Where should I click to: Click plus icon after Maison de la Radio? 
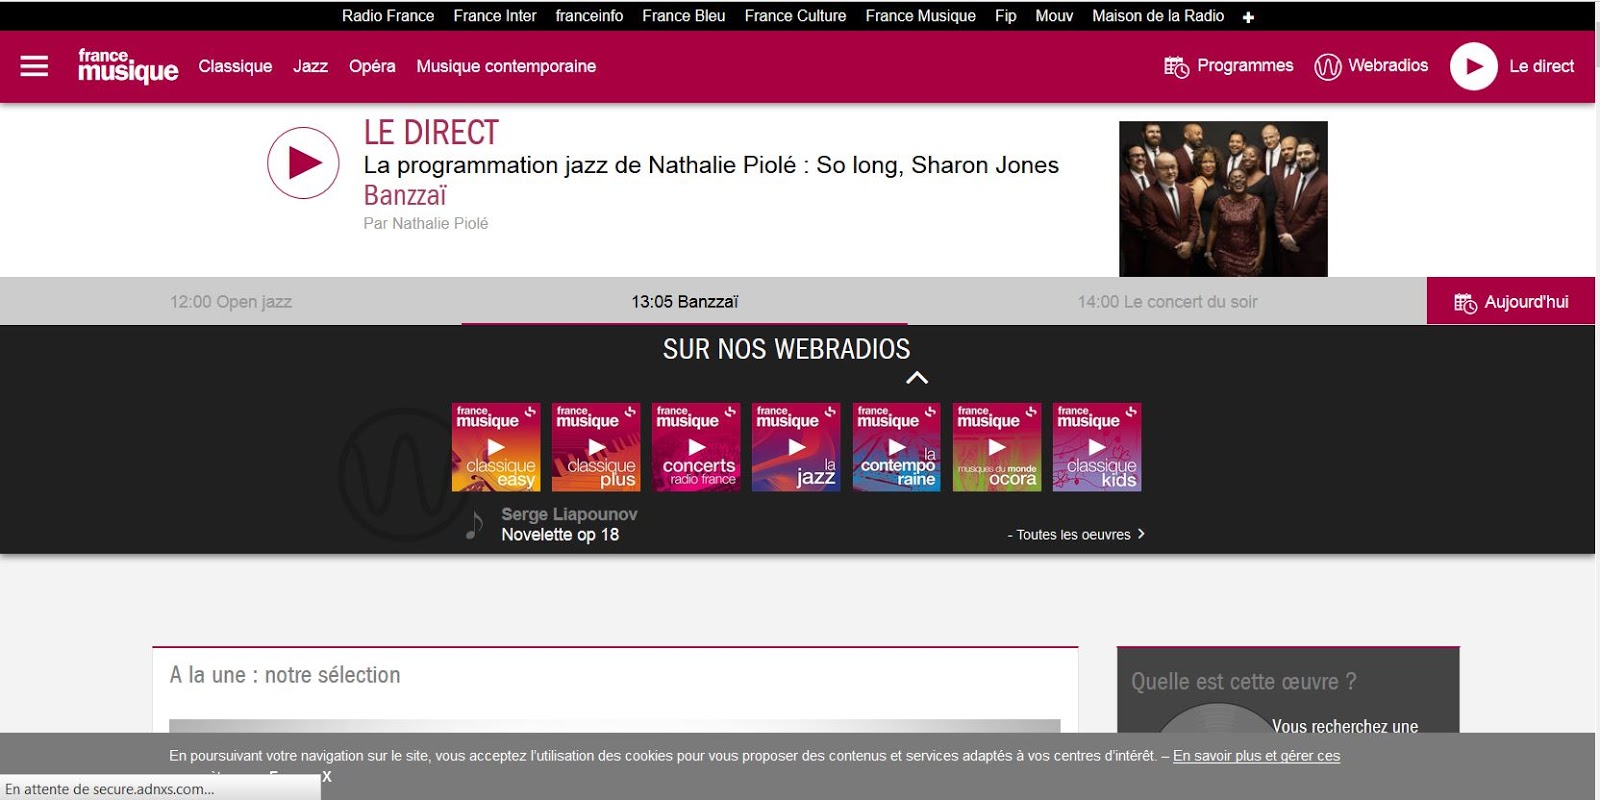click(1248, 17)
